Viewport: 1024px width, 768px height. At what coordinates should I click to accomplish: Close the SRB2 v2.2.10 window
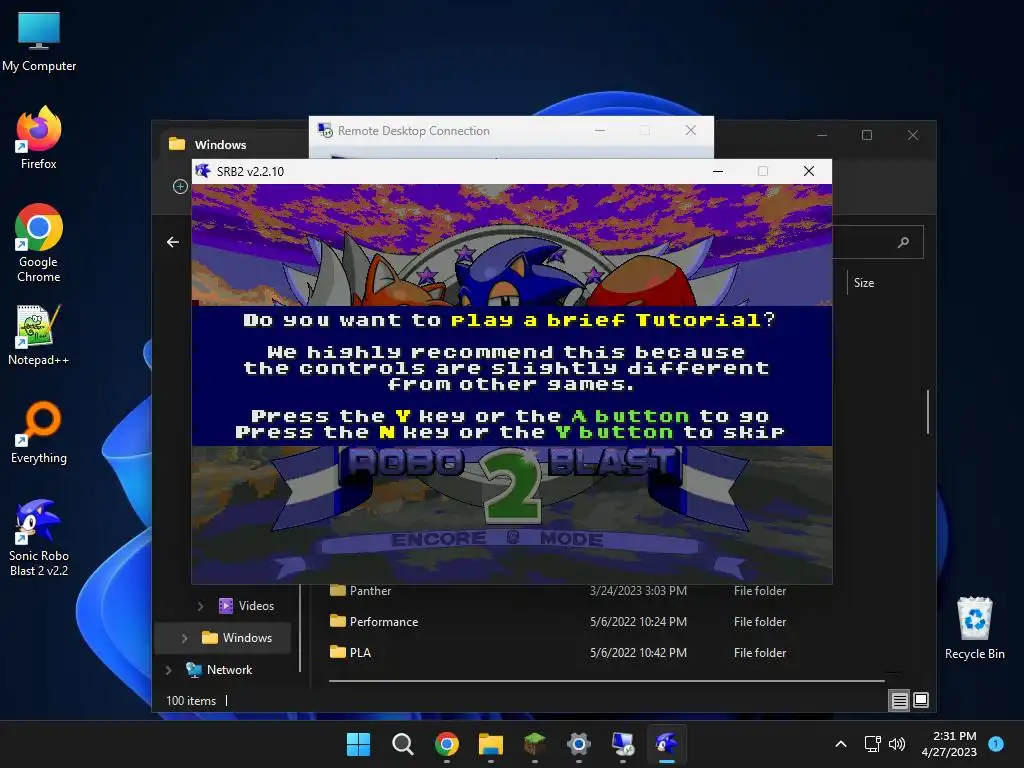coord(808,171)
